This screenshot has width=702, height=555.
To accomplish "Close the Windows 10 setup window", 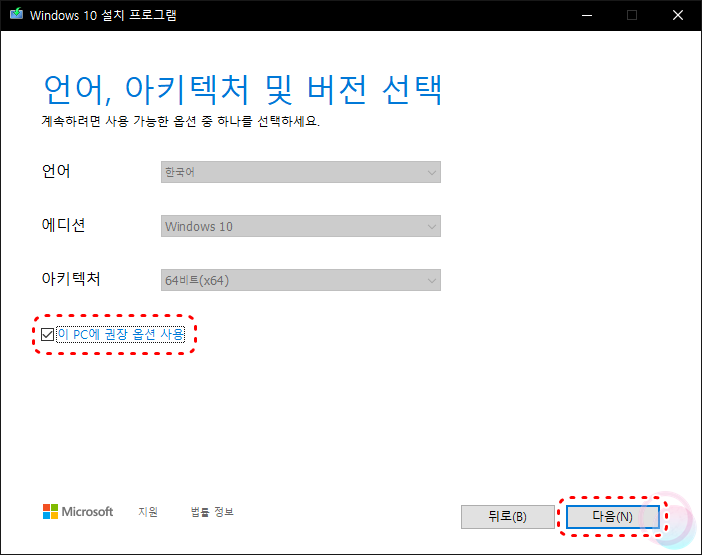I will [x=678, y=15].
